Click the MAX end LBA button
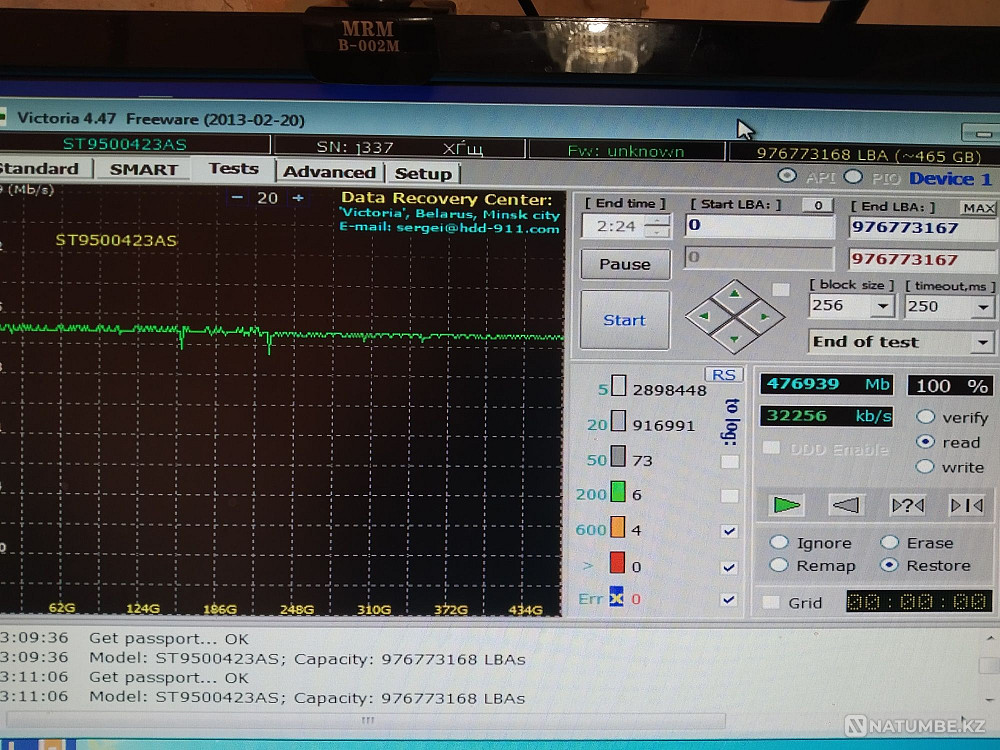1000x750 pixels. tap(978, 208)
